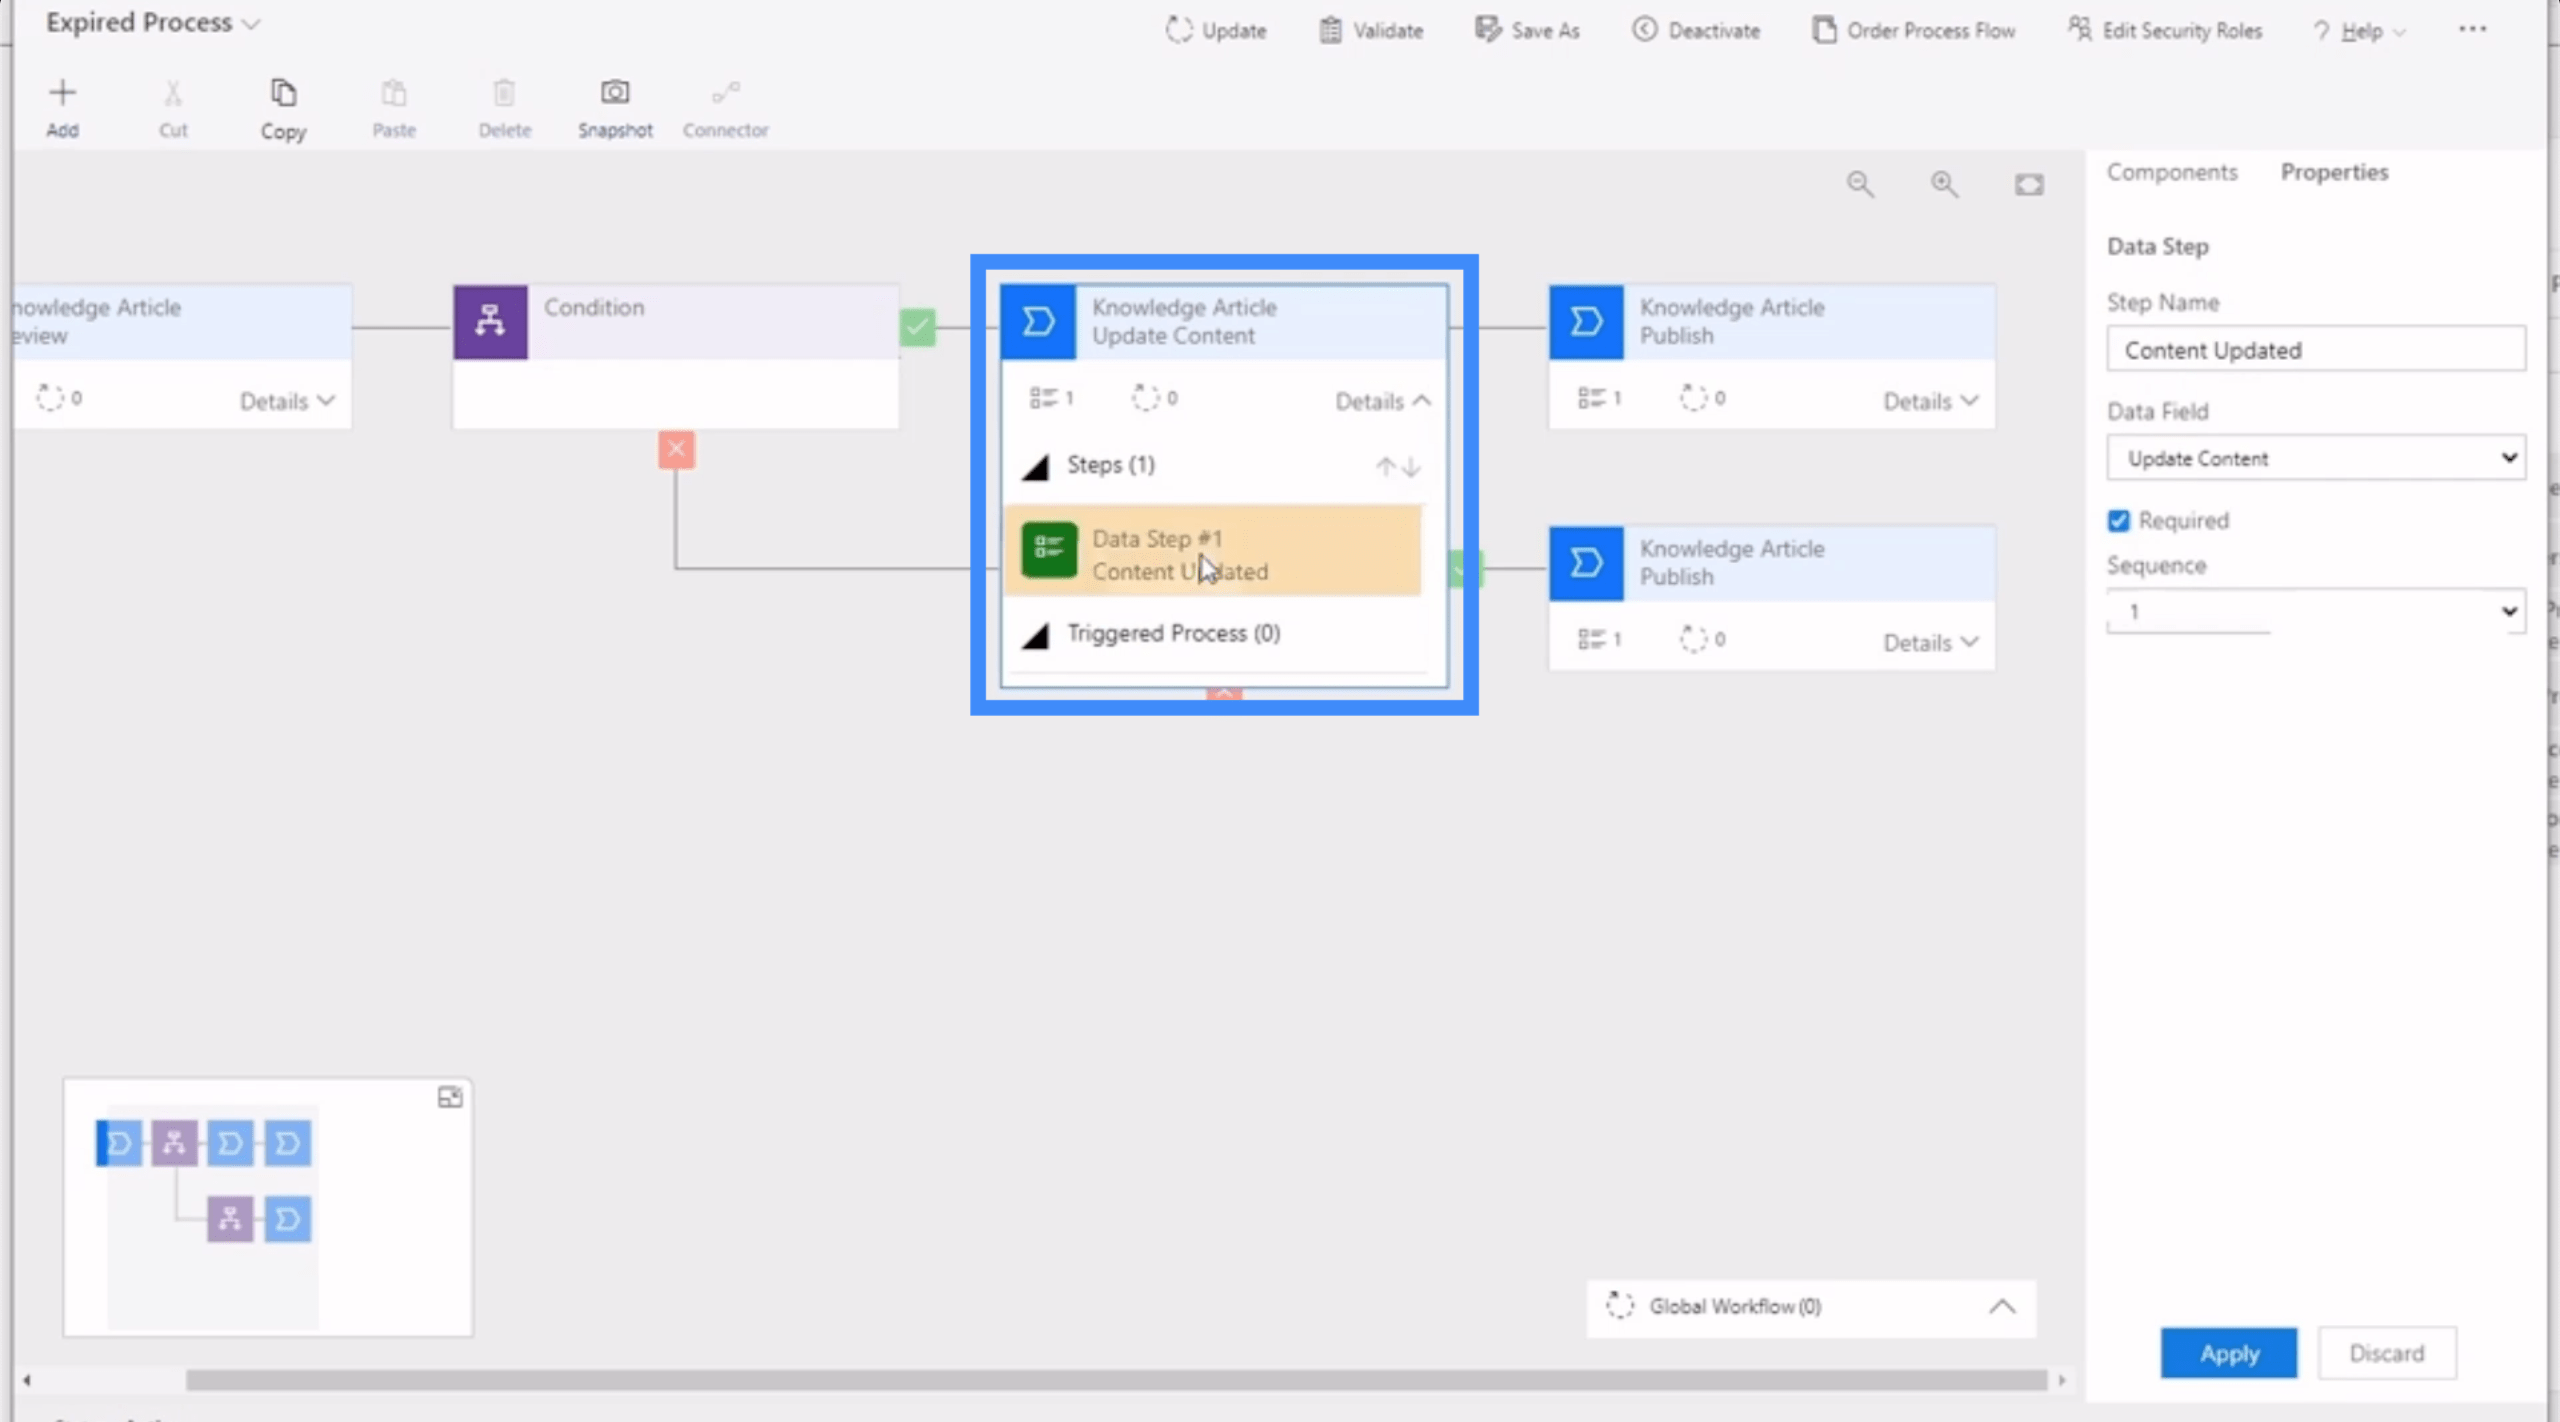
Task: Deactivate the process
Action: (x=1696, y=30)
